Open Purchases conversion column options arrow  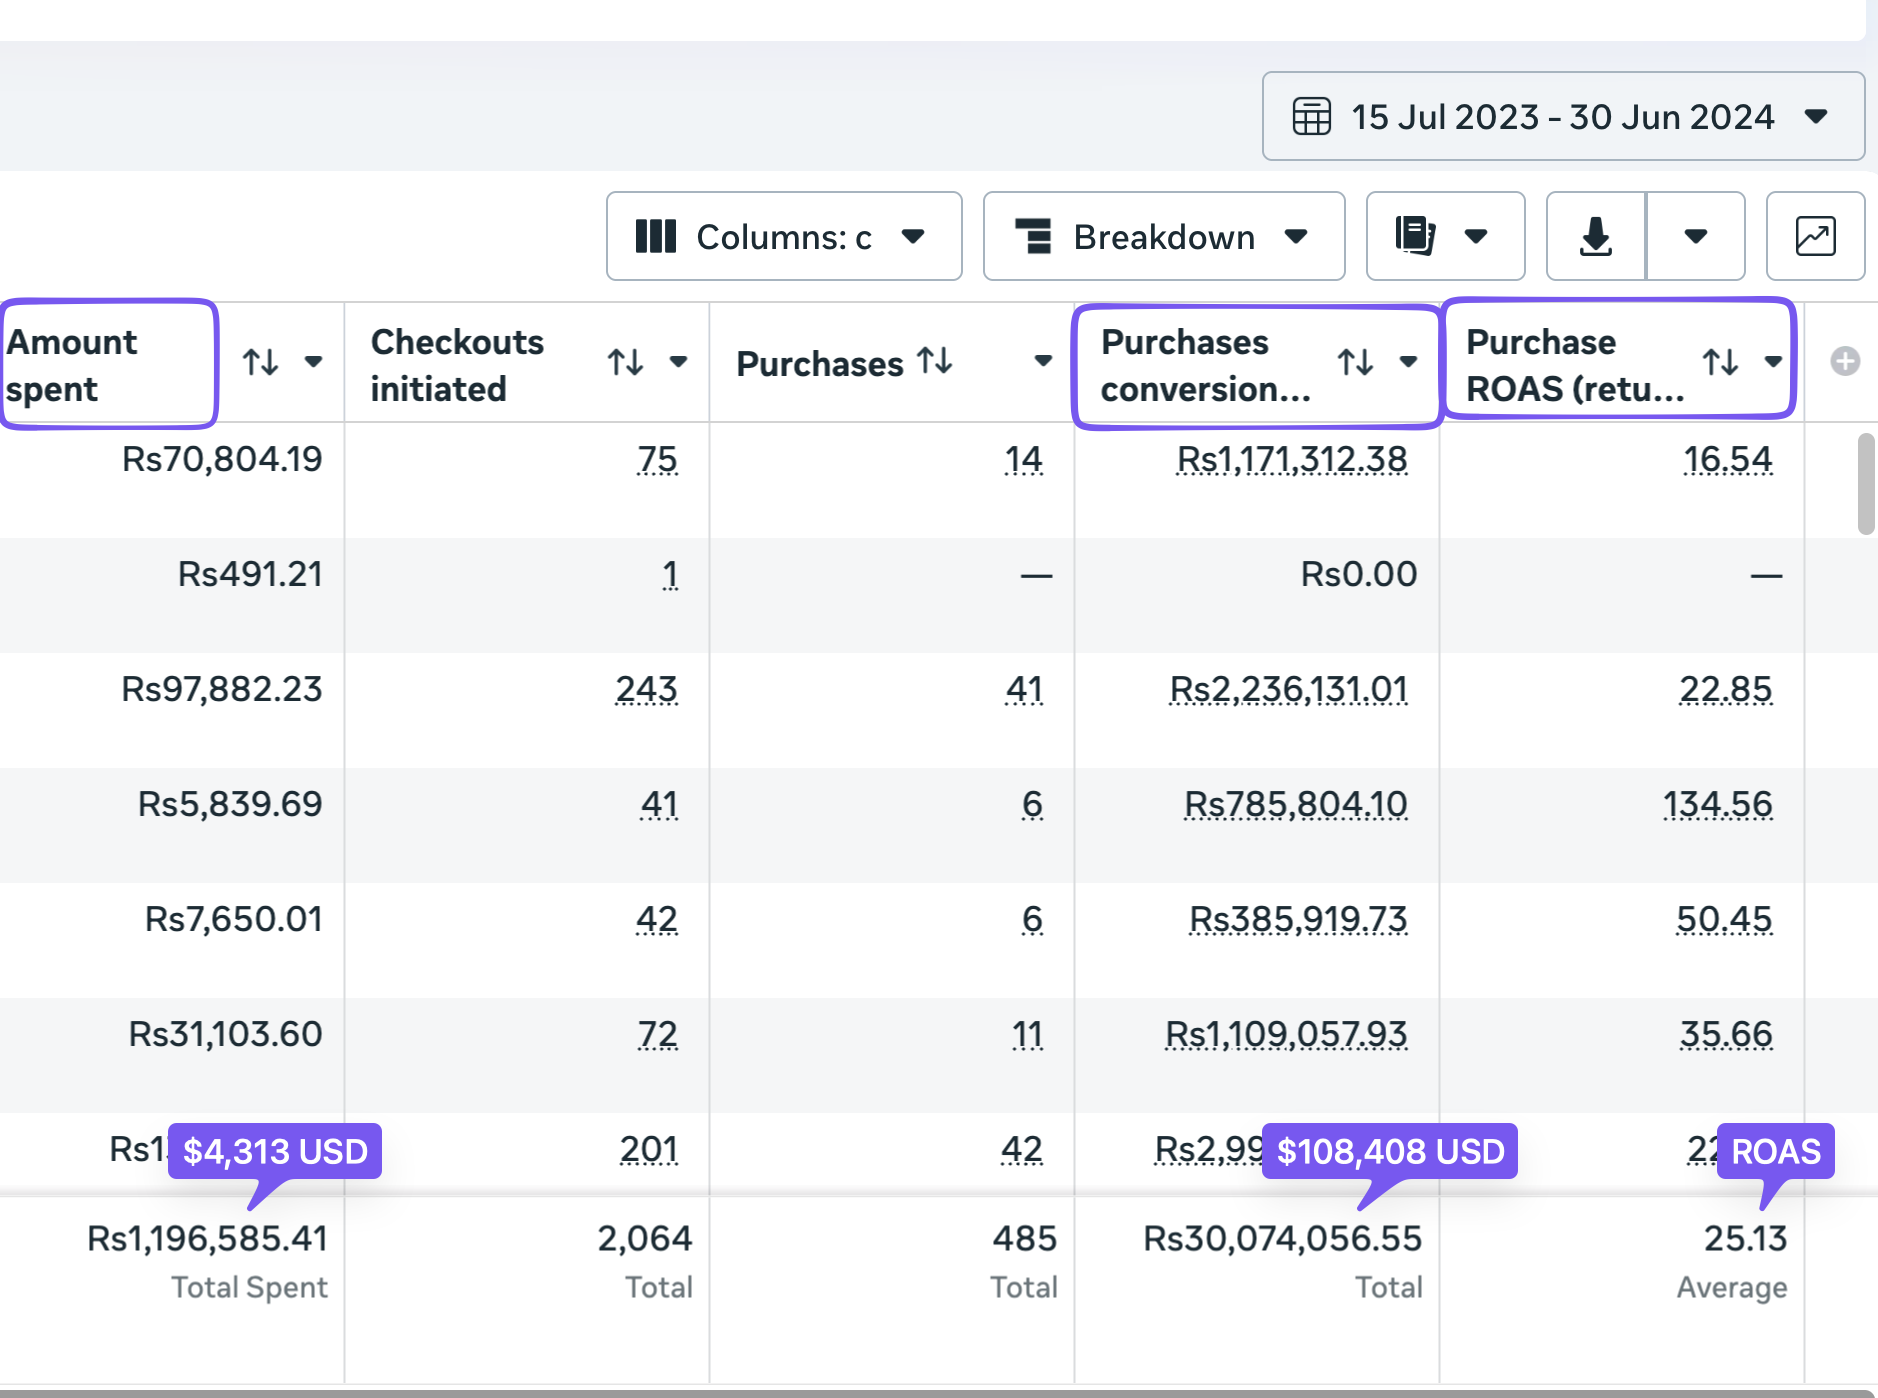point(1408,361)
